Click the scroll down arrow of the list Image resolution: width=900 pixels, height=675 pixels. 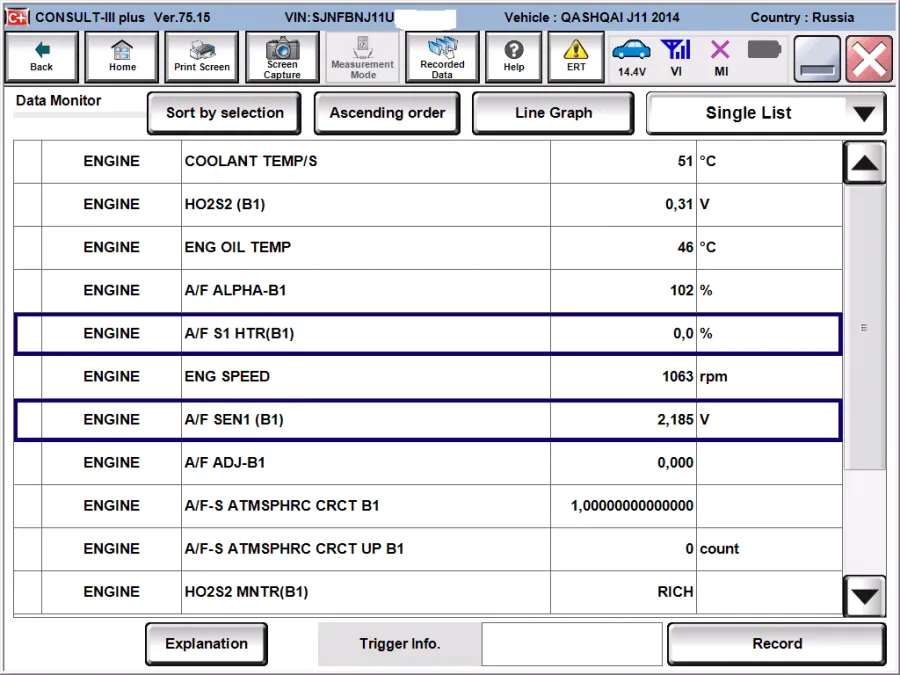point(864,596)
